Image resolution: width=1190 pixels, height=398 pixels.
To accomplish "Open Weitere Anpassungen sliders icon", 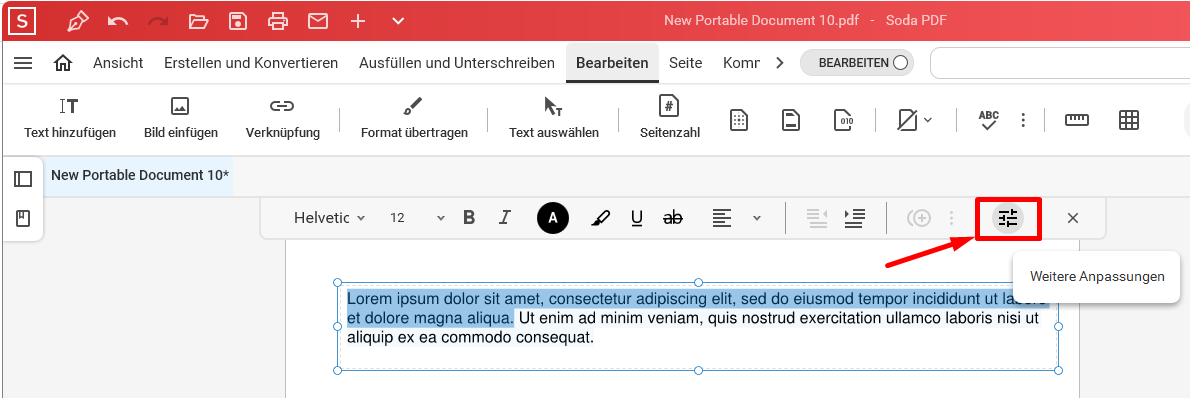I will click(x=1008, y=219).
